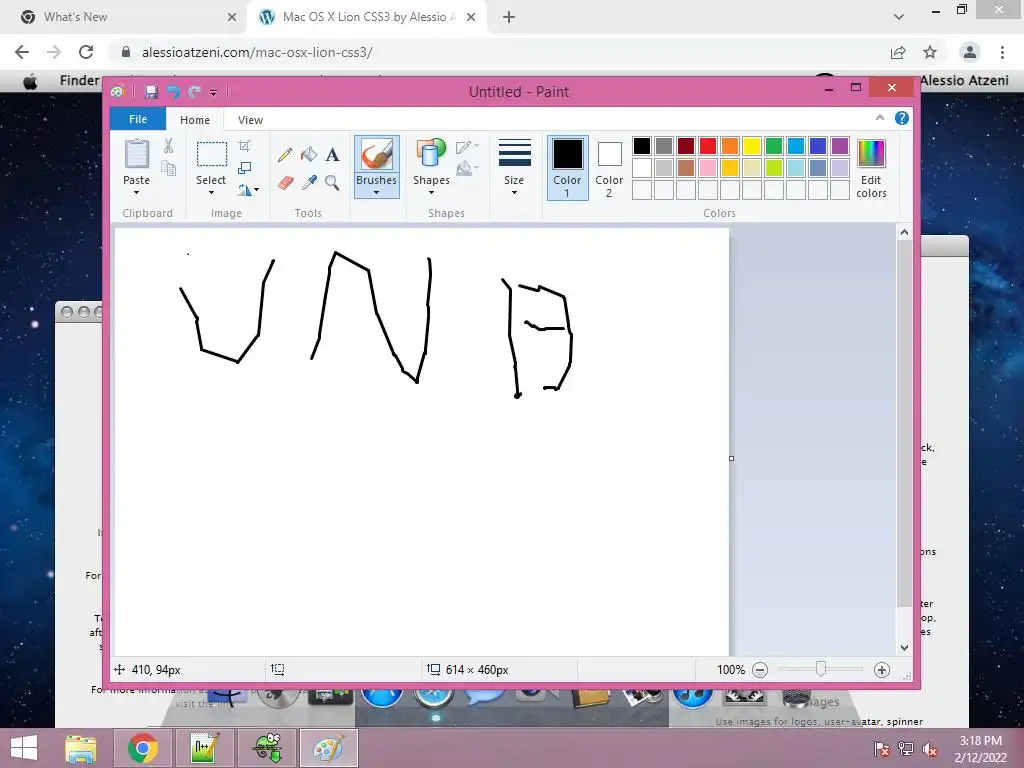Viewport: 1024px width, 768px height.
Task: Click Finder in the Mac menu bar
Action: pyautogui.click(x=79, y=80)
